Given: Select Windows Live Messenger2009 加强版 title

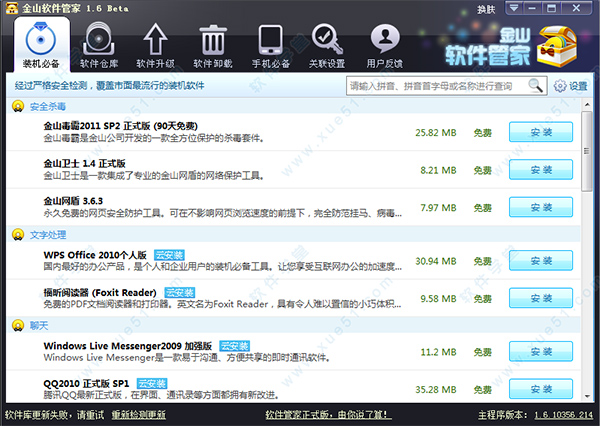Looking at the screenshot, I should (128, 346).
